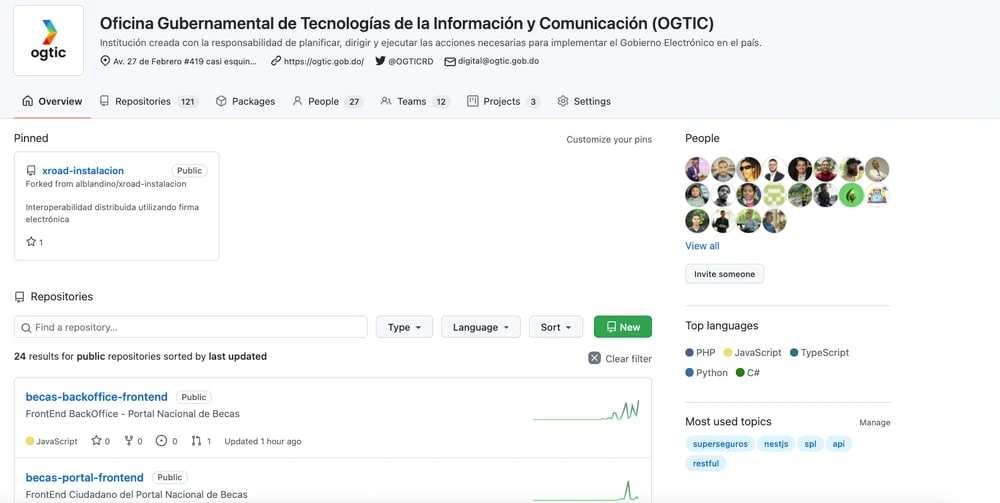Click the star icon on xroad-instalacion card
Image resolution: width=1000 pixels, height=503 pixels.
(x=31, y=242)
